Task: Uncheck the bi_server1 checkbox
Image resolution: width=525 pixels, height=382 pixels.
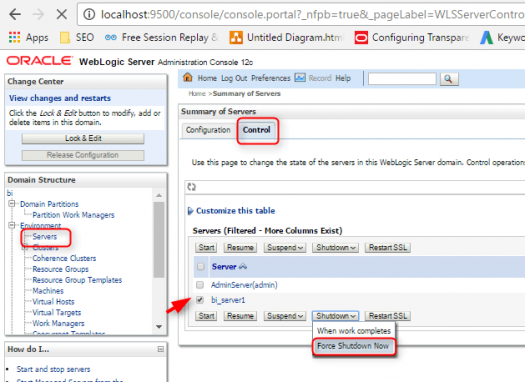Action: pyautogui.click(x=200, y=300)
